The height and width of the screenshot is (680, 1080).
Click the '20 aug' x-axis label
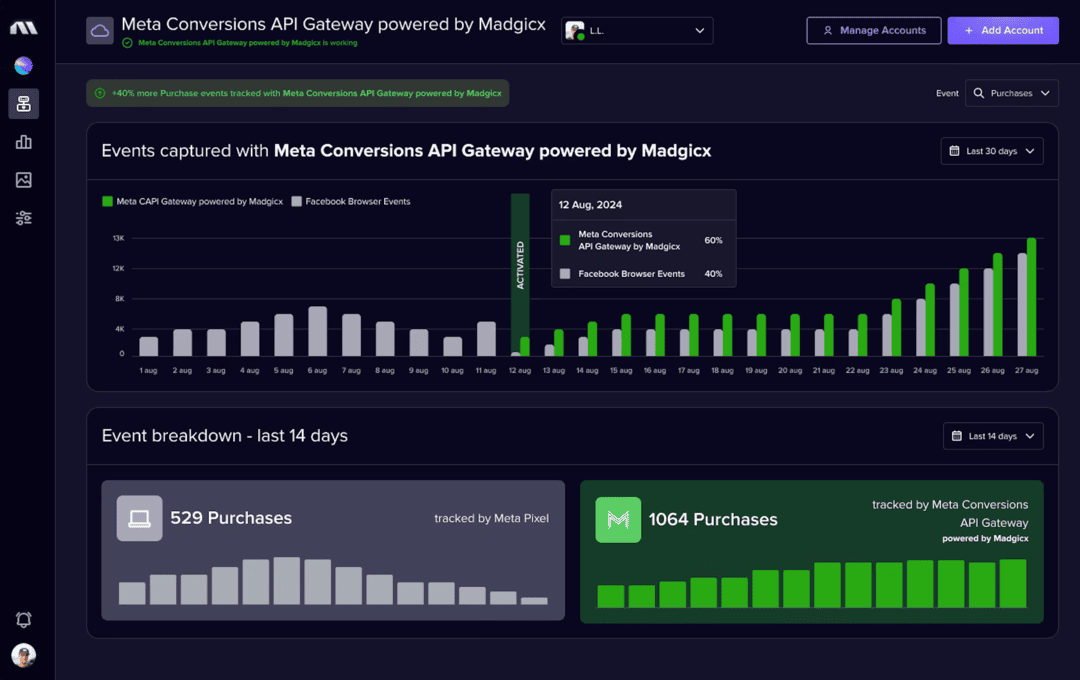pyautogui.click(x=790, y=371)
